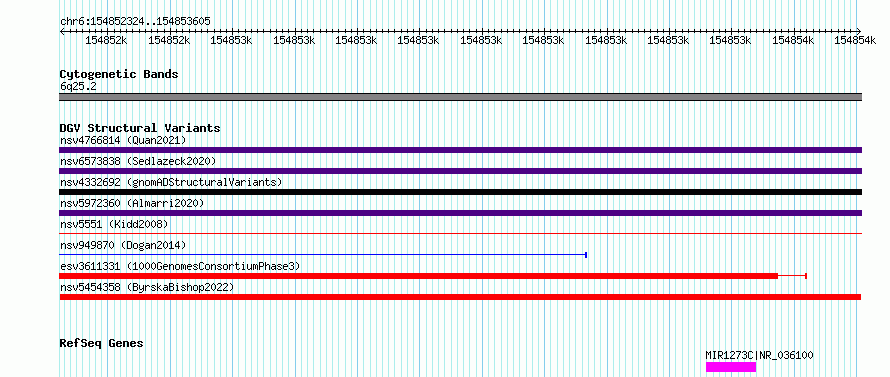Click the blue end marker of nsv949870
Viewport: 890px width, 377px height.
coord(586,255)
